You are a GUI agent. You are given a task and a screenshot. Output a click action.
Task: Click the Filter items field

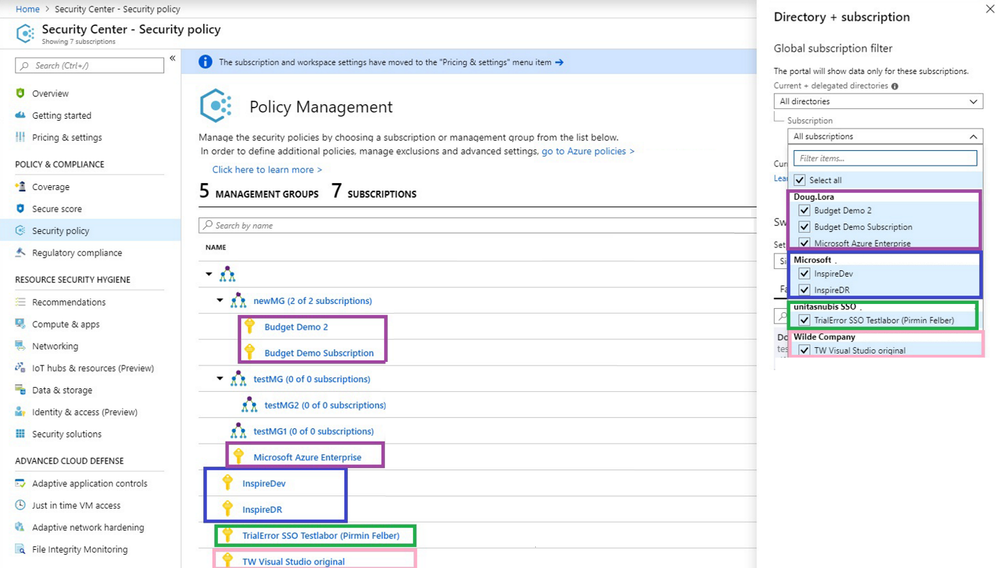pyautogui.click(x=885, y=158)
